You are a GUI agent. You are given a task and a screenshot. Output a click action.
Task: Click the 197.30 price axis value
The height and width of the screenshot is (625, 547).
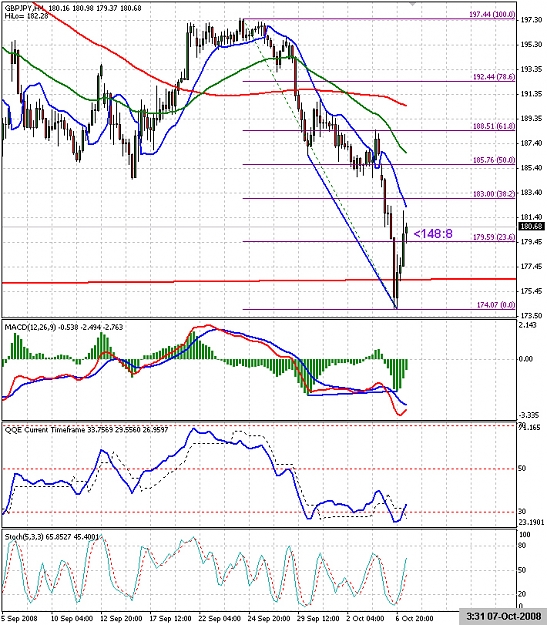pos(531,20)
